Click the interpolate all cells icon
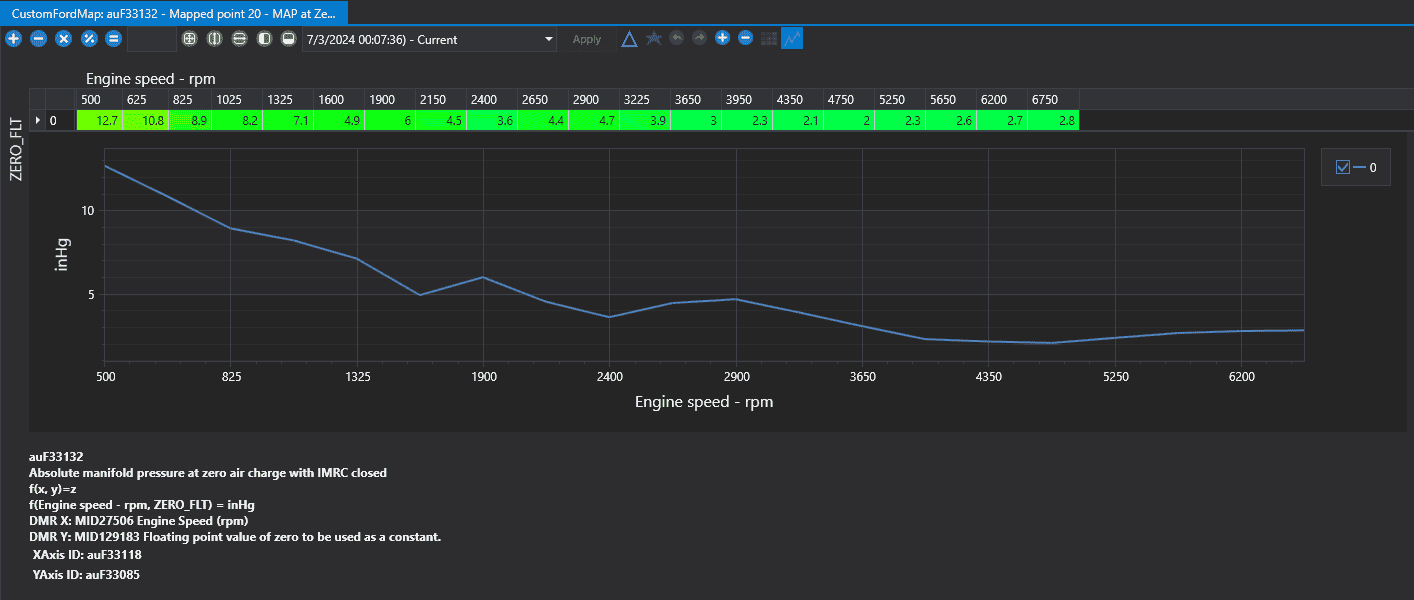This screenshot has height=600, width=1414. (x=189, y=39)
